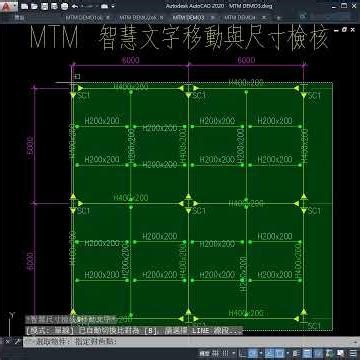Click the Plot (print) icon in Quick Access

(x=64, y=6)
